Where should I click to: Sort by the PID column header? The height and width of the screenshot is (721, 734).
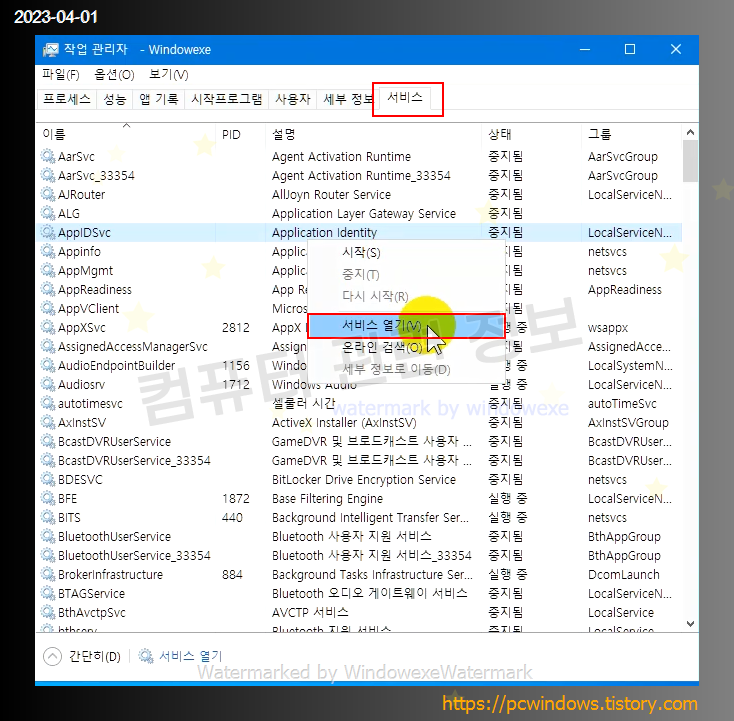[x=241, y=134]
